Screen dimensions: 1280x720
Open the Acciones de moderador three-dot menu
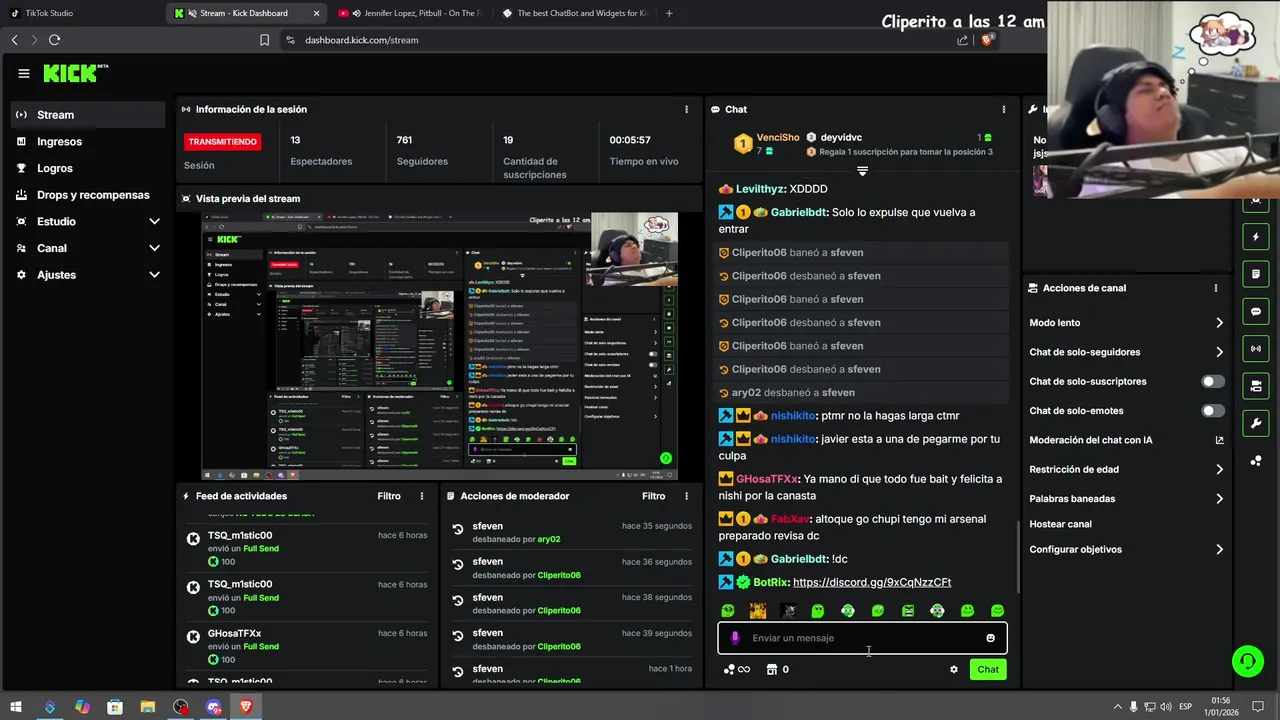point(686,496)
